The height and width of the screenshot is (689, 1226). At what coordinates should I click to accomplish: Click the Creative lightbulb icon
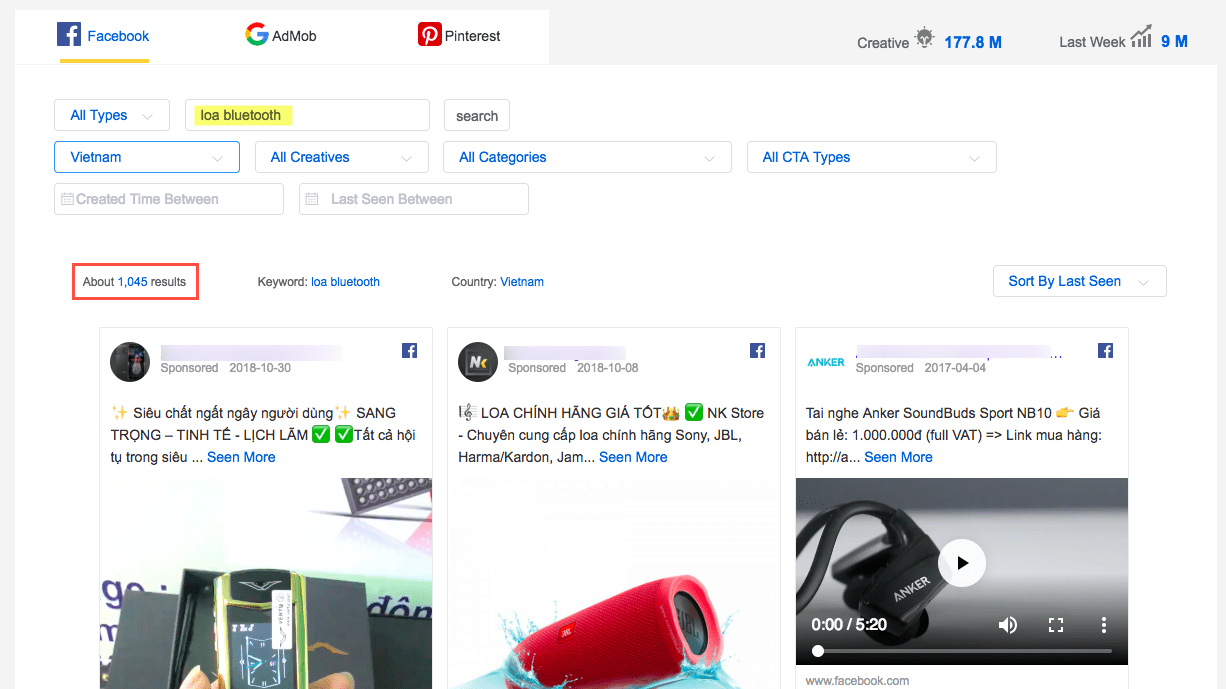click(925, 39)
